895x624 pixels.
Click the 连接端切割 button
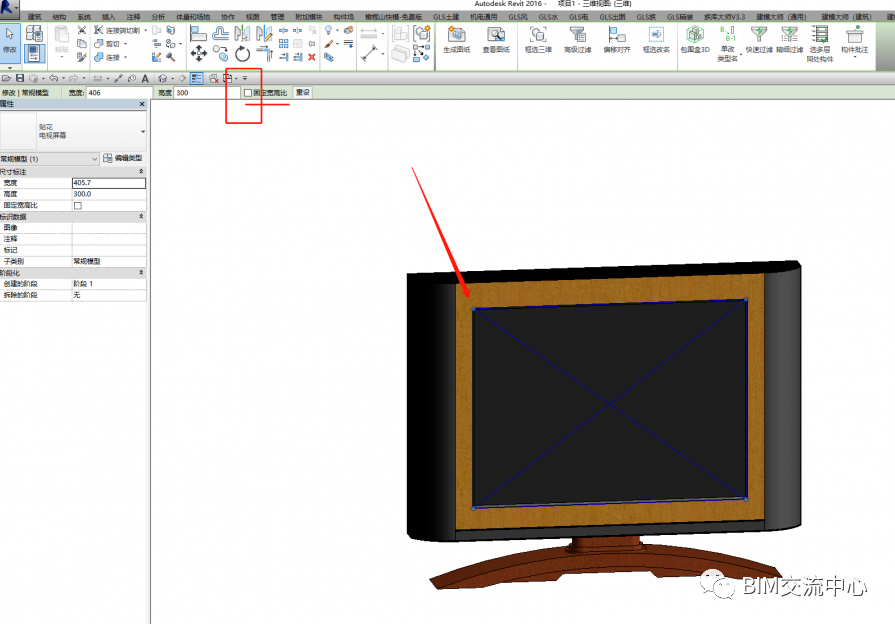click(x=117, y=30)
